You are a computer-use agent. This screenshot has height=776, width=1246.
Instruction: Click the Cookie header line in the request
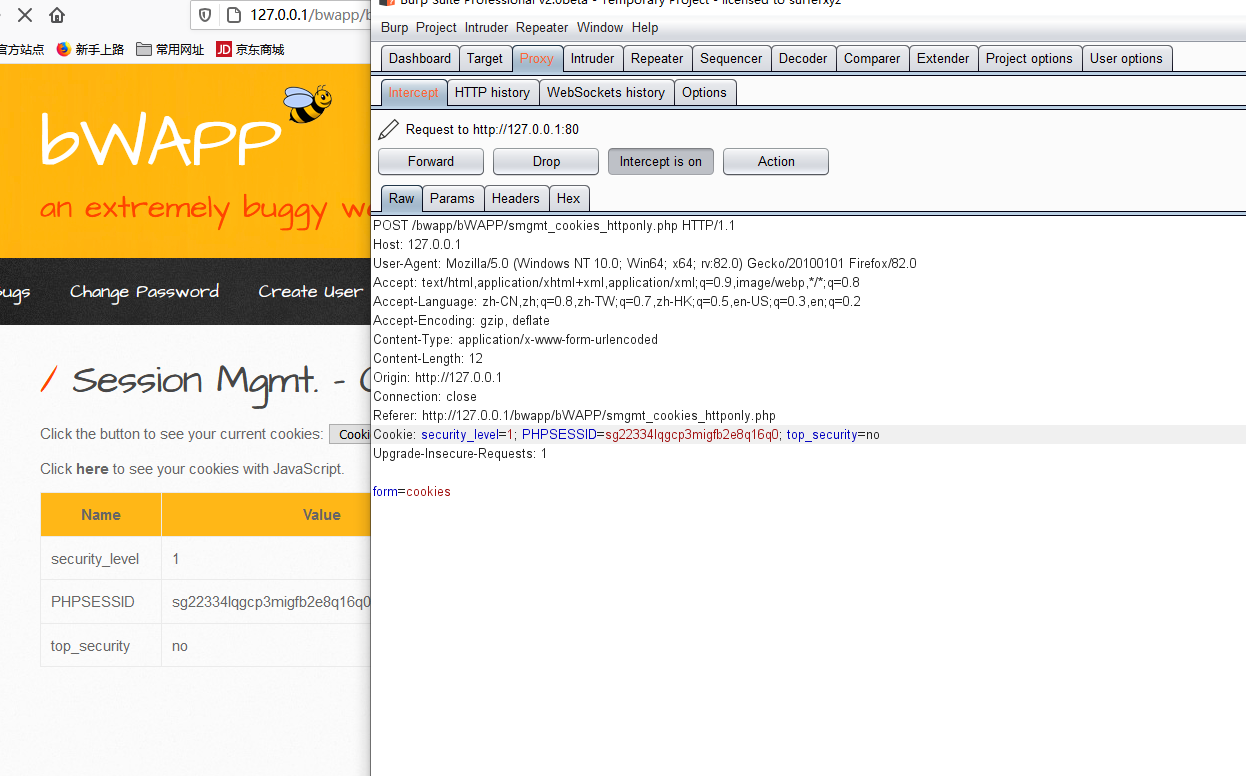[x=626, y=434]
